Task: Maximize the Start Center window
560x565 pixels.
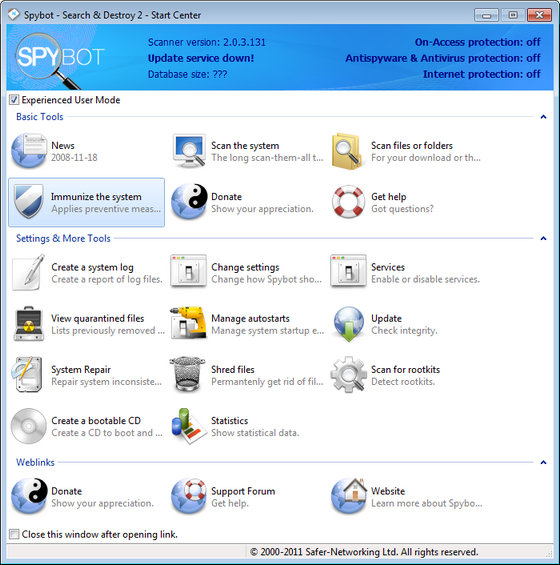Action: 513,15
